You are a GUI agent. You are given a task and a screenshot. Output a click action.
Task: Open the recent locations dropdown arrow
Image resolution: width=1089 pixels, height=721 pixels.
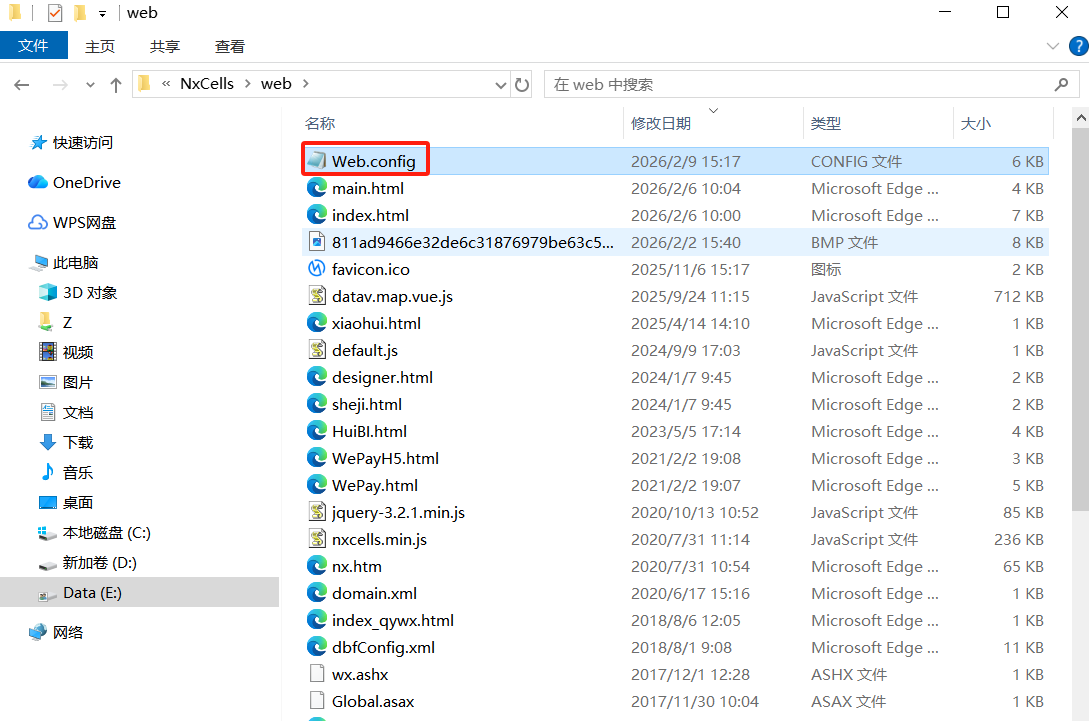click(90, 85)
